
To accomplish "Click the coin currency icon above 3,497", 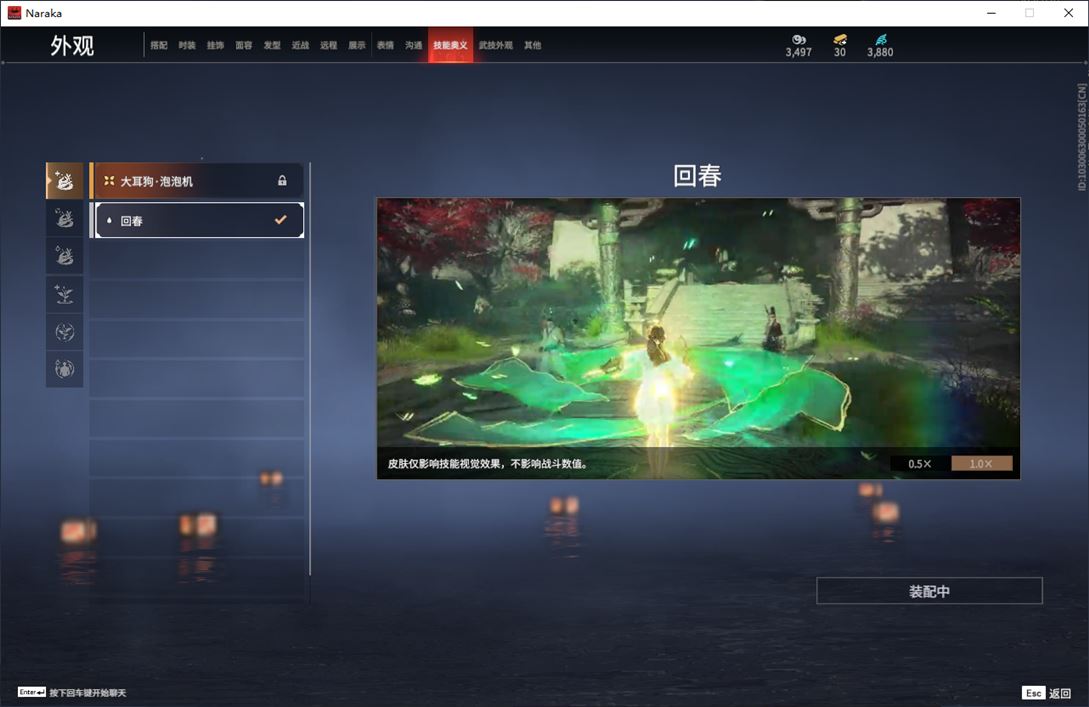I will click(799, 40).
